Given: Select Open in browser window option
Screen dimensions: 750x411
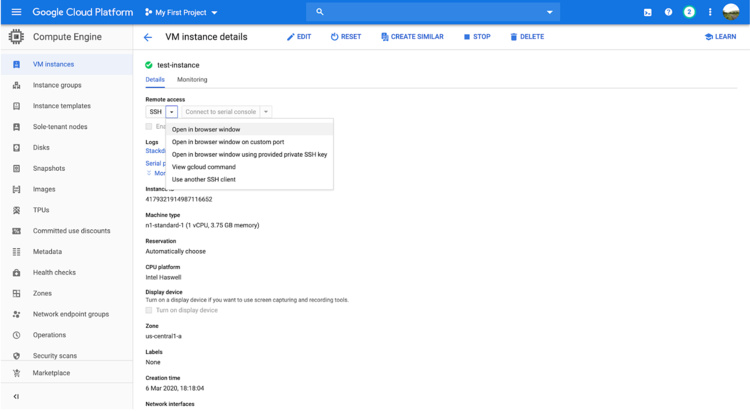Looking at the screenshot, I should point(206,129).
